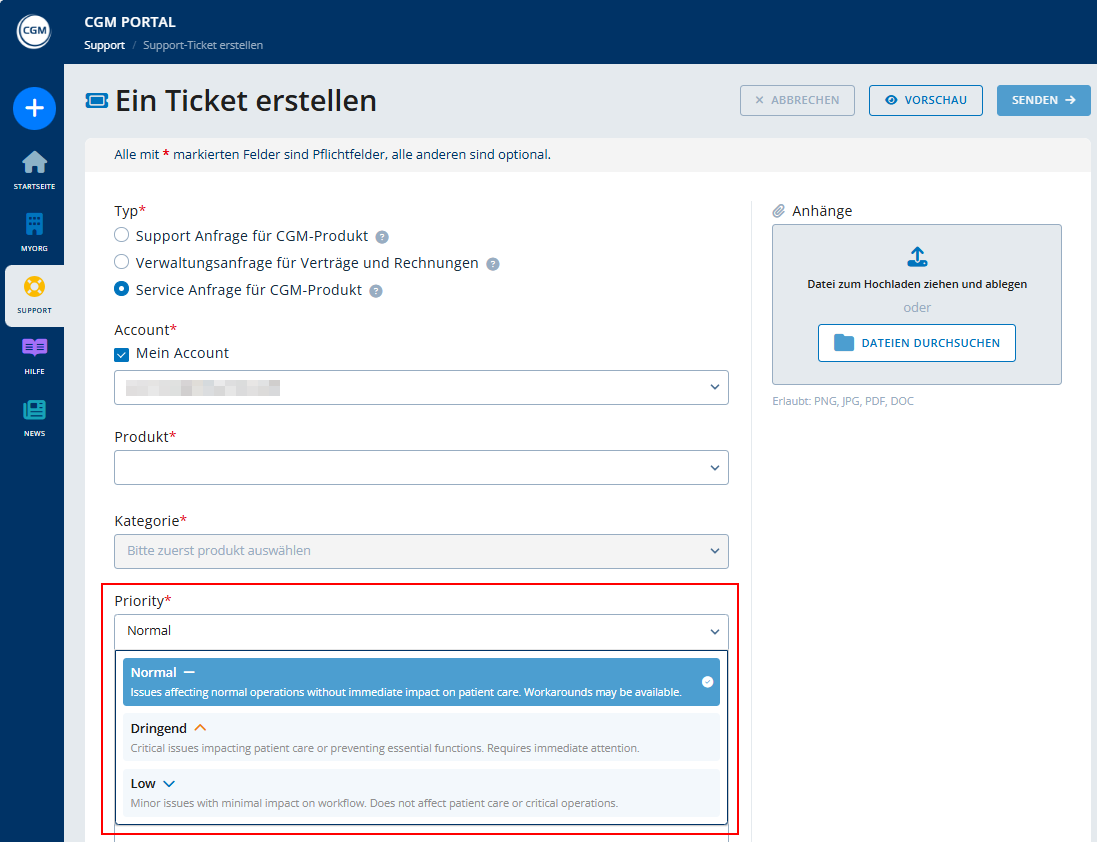Select the Support lifebuoy sidebar icon
This screenshot has height=842, width=1097.
34,287
